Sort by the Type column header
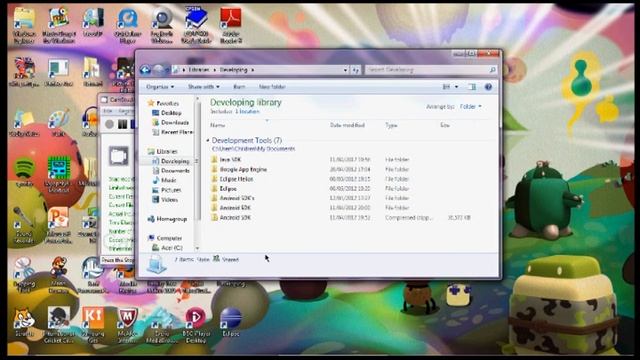The image size is (640, 360). tap(391, 125)
